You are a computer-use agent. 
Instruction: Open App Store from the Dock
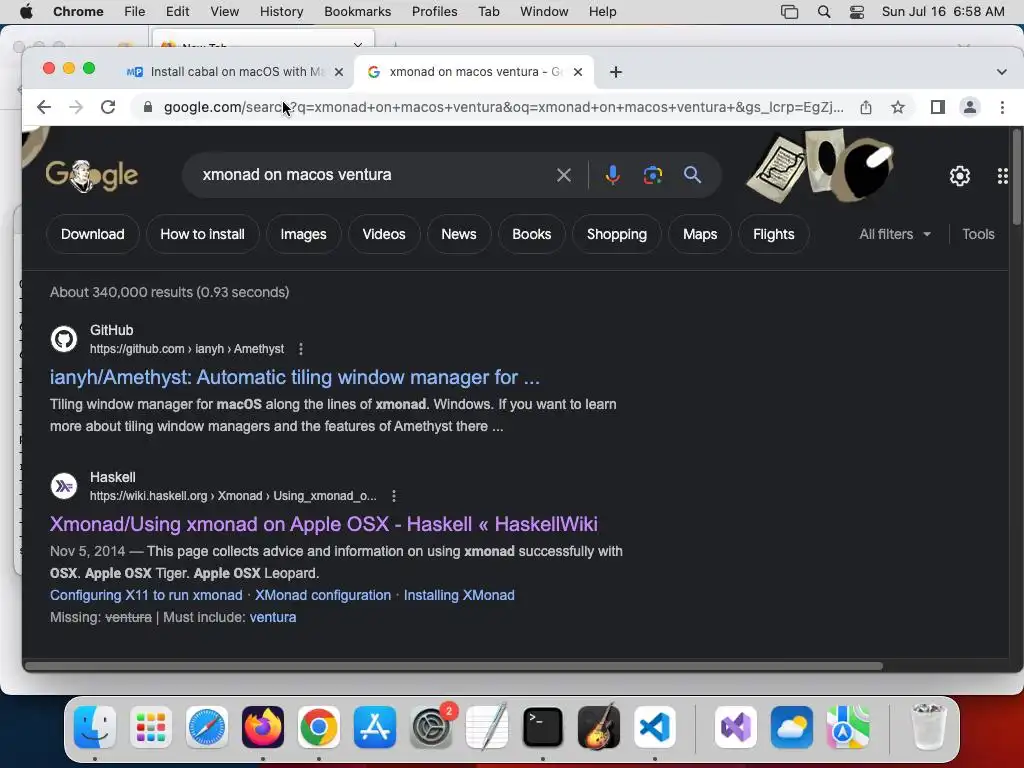point(375,727)
